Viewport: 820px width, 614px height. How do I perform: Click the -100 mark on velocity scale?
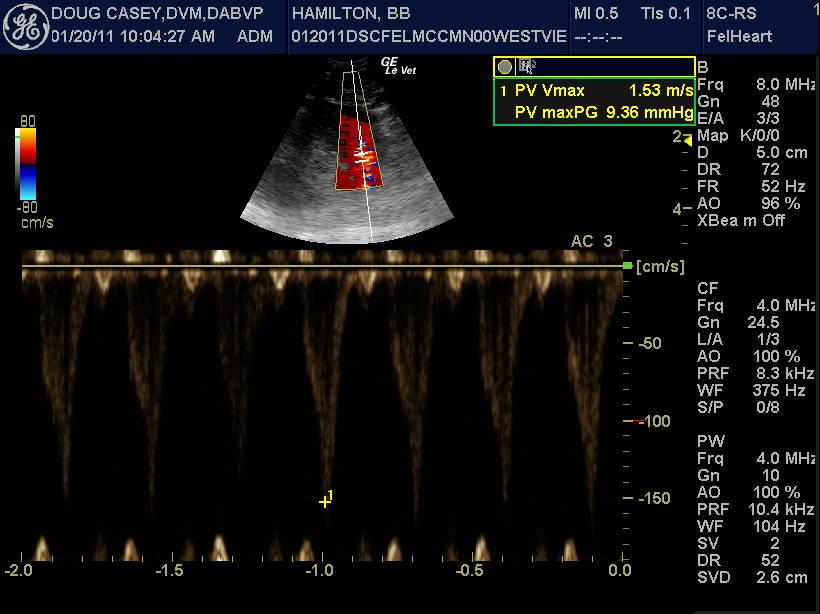click(654, 421)
